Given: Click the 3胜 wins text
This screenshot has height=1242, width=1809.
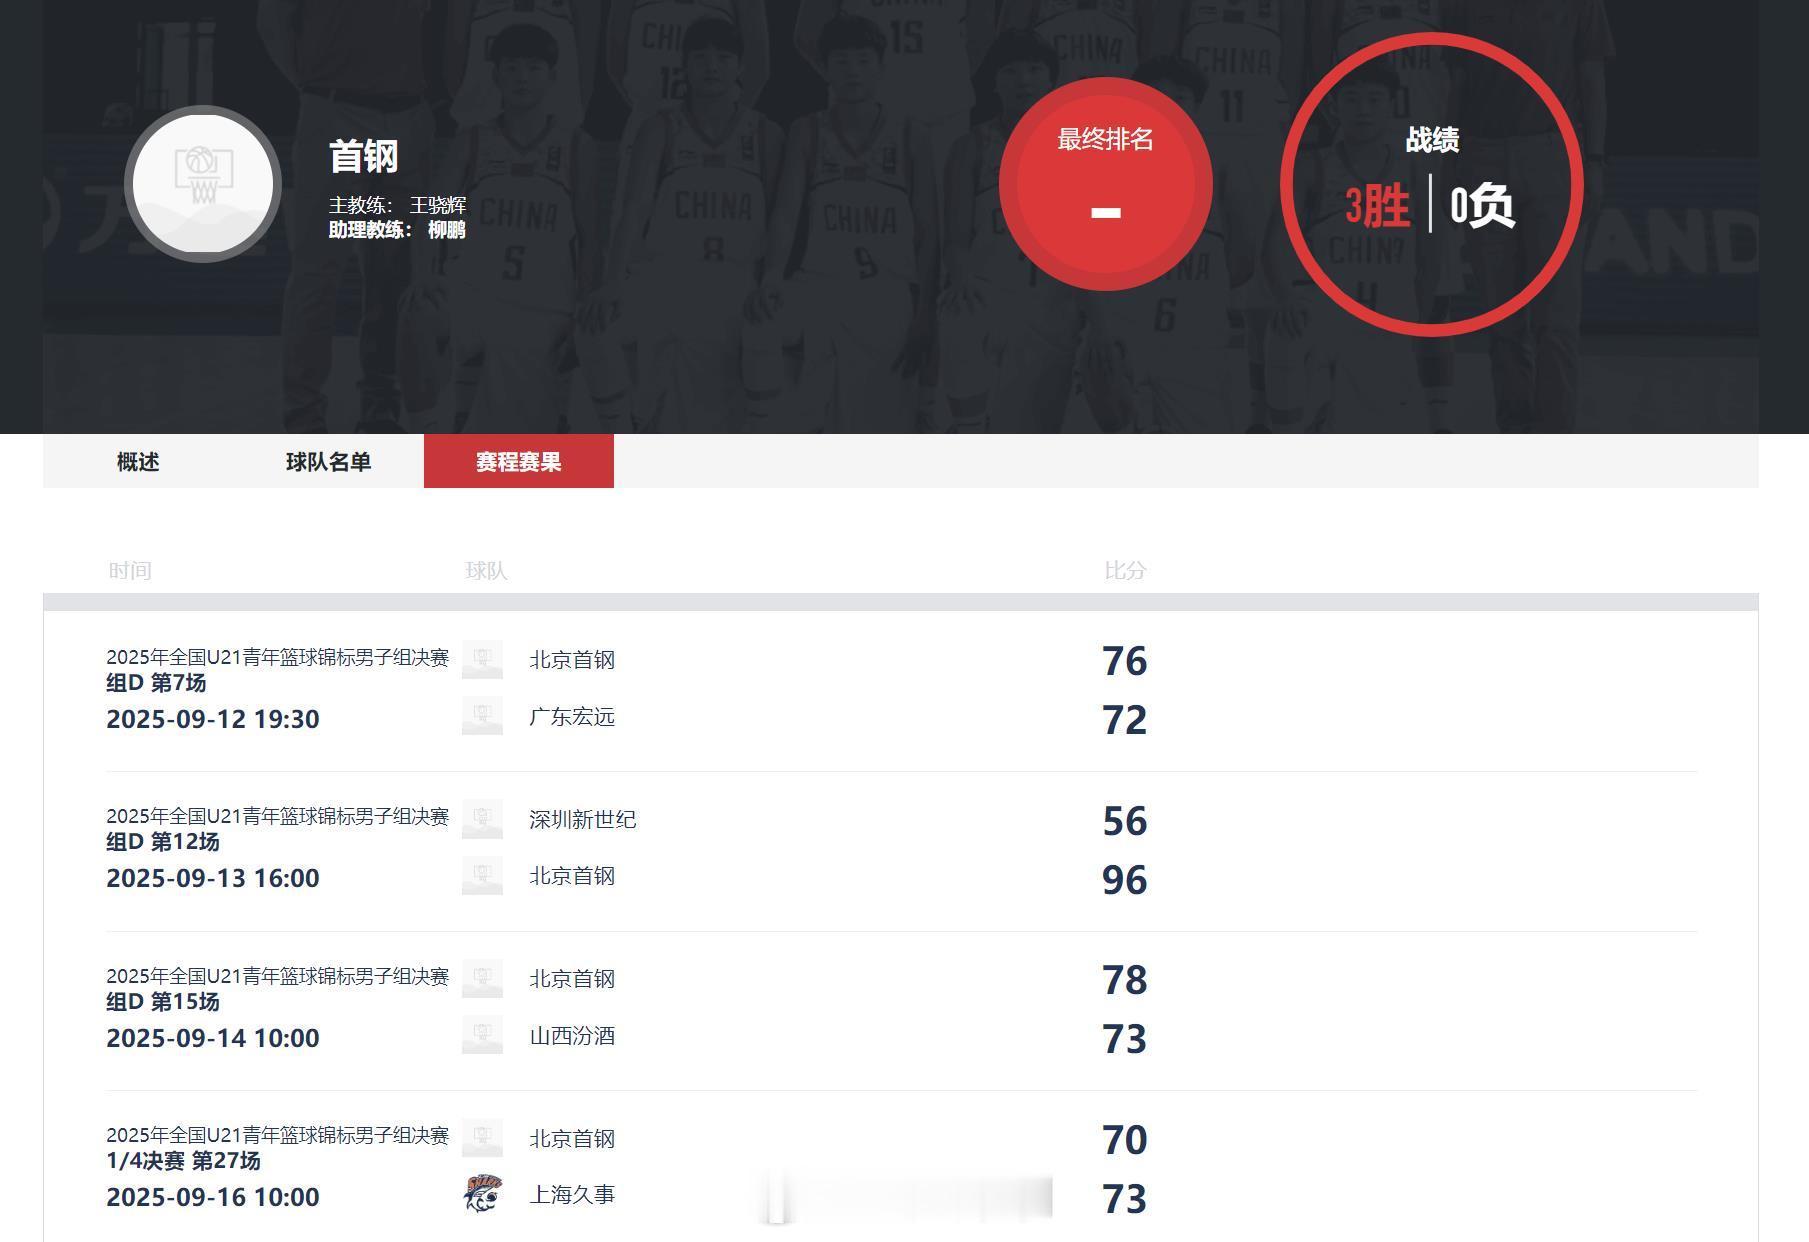Looking at the screenshot, I should coord(1377,206).
